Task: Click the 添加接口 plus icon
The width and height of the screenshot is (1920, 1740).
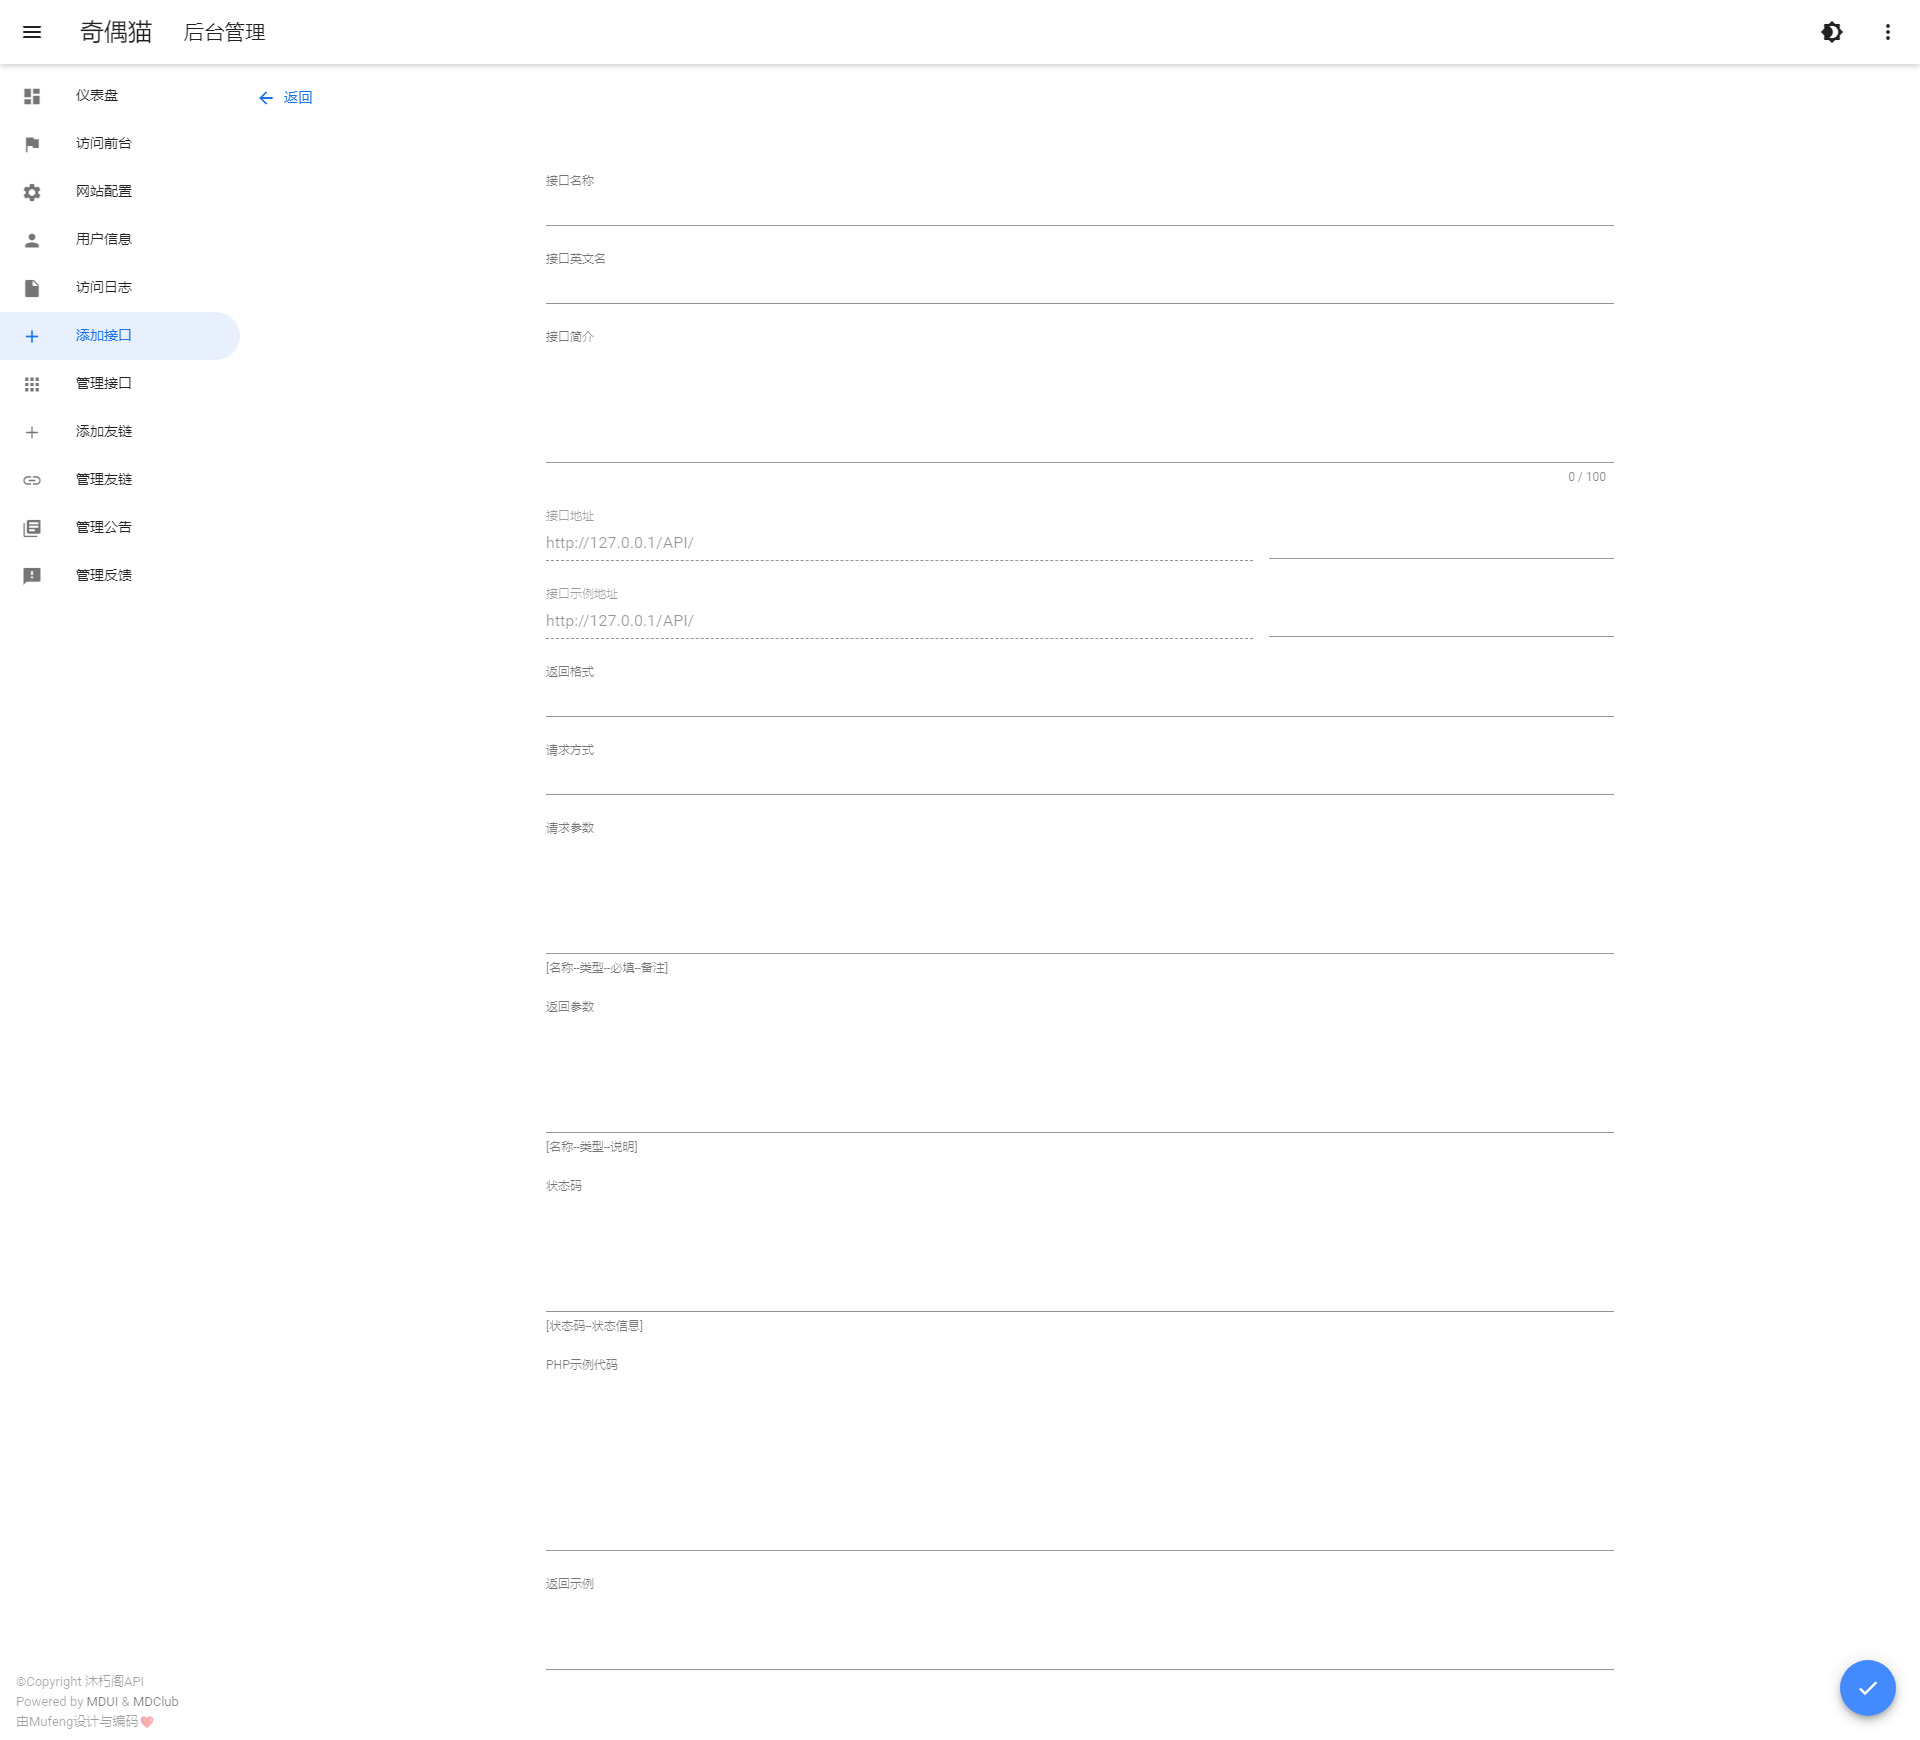Action: (32, 336)
